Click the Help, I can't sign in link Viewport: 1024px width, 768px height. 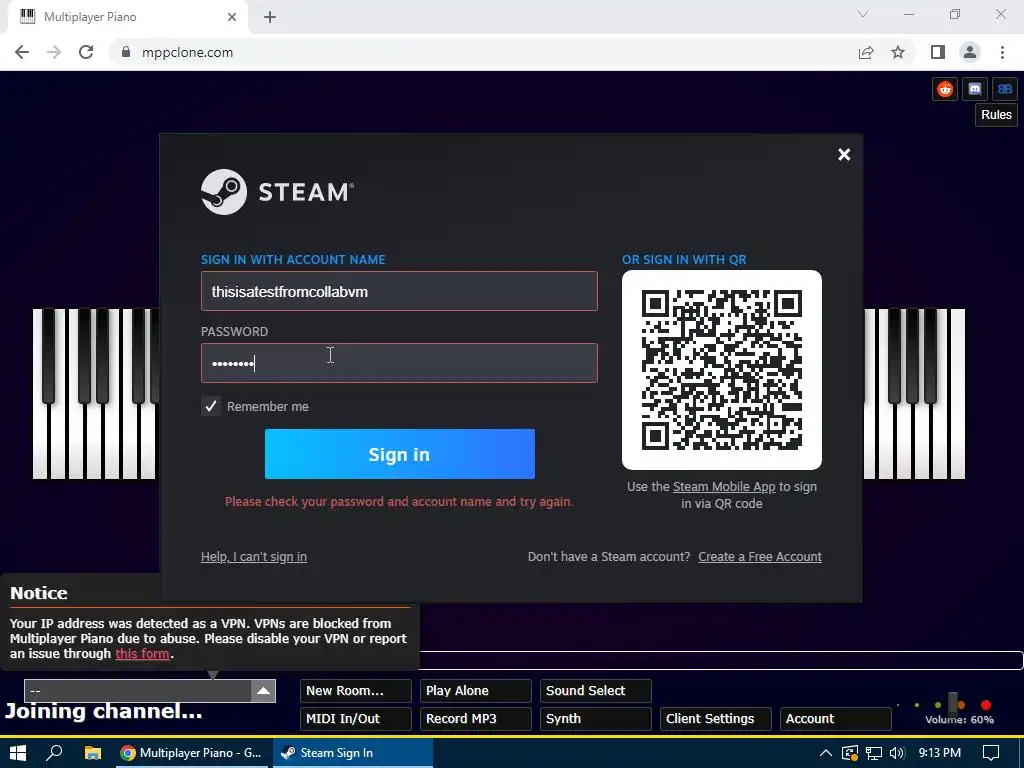click(253, 557)
